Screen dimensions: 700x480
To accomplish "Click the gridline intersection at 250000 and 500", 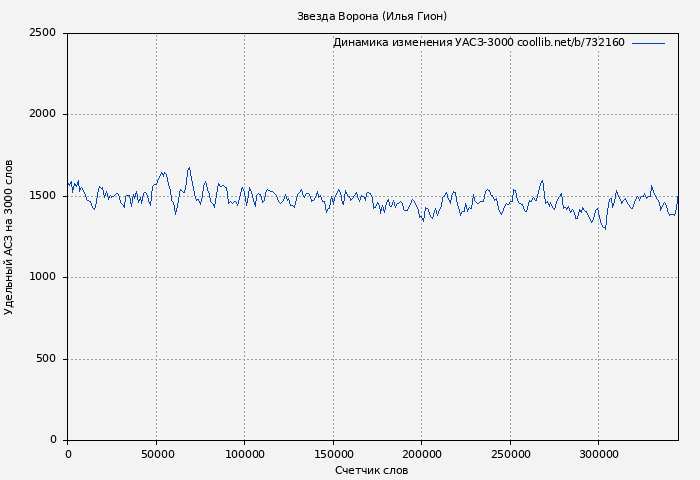I will (510, 359).
